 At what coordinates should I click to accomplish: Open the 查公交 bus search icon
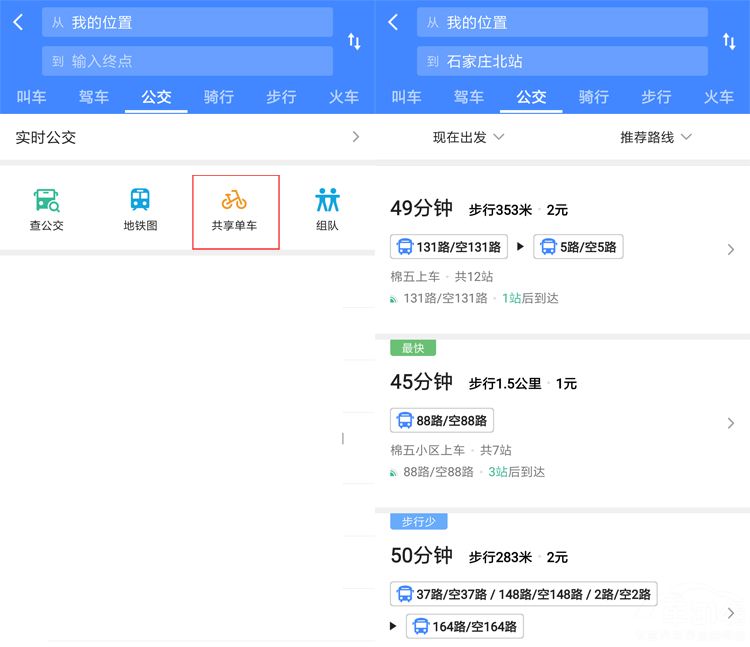(x=46, y=210)
